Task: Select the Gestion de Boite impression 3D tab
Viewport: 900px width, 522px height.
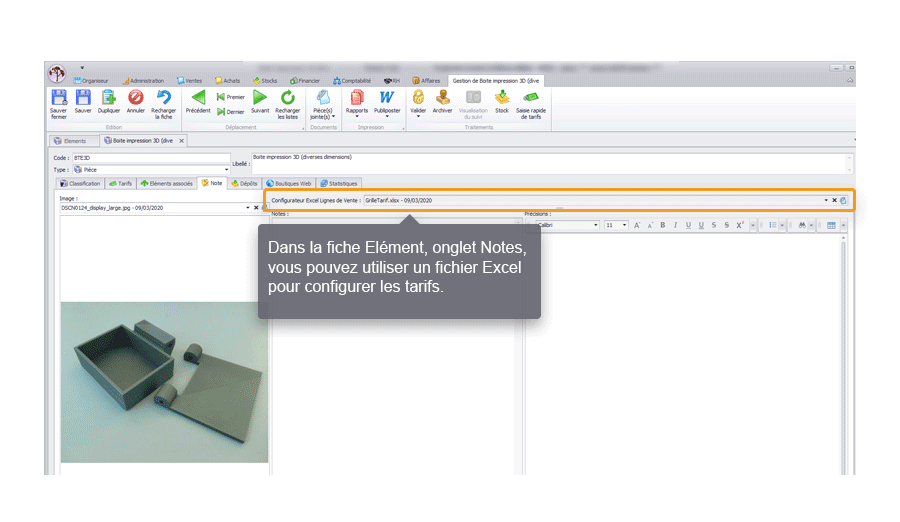Action: 495,81
